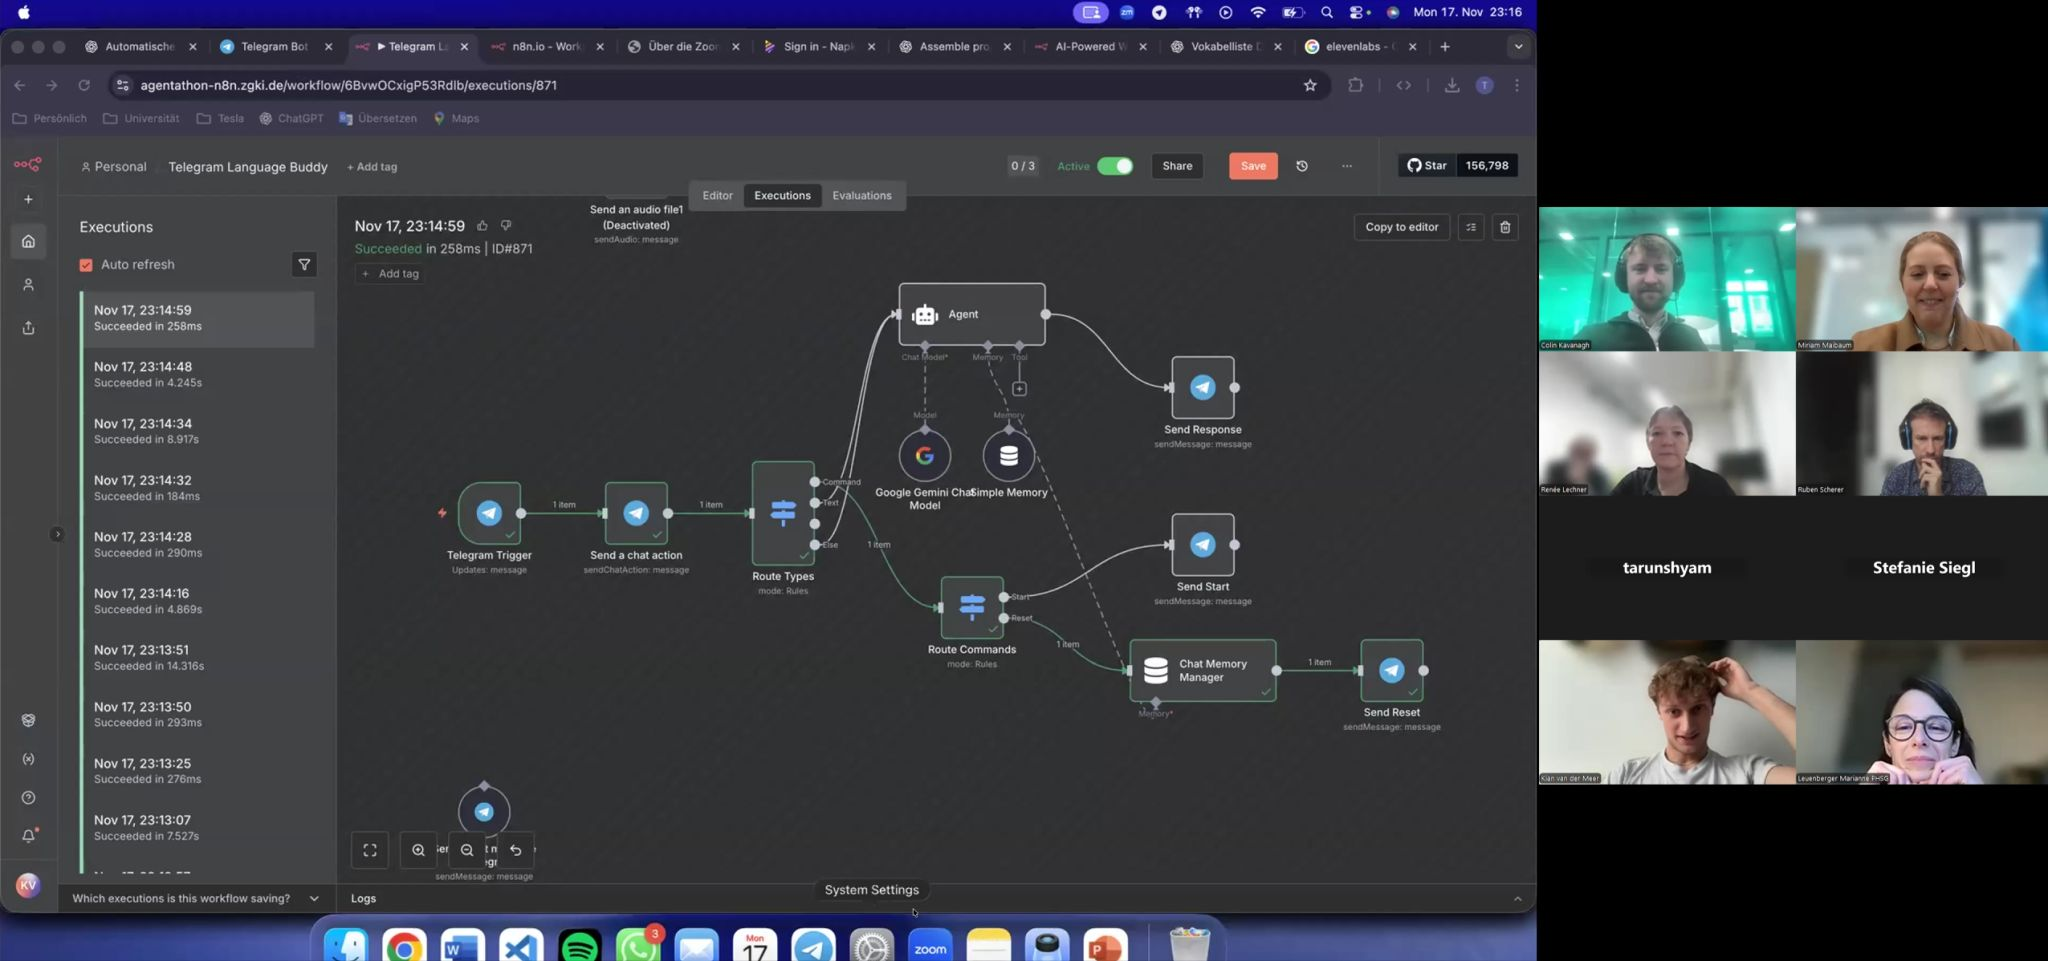Open the Telegram Trigger node
2048x961 pixels.
(x=489, y=514)
